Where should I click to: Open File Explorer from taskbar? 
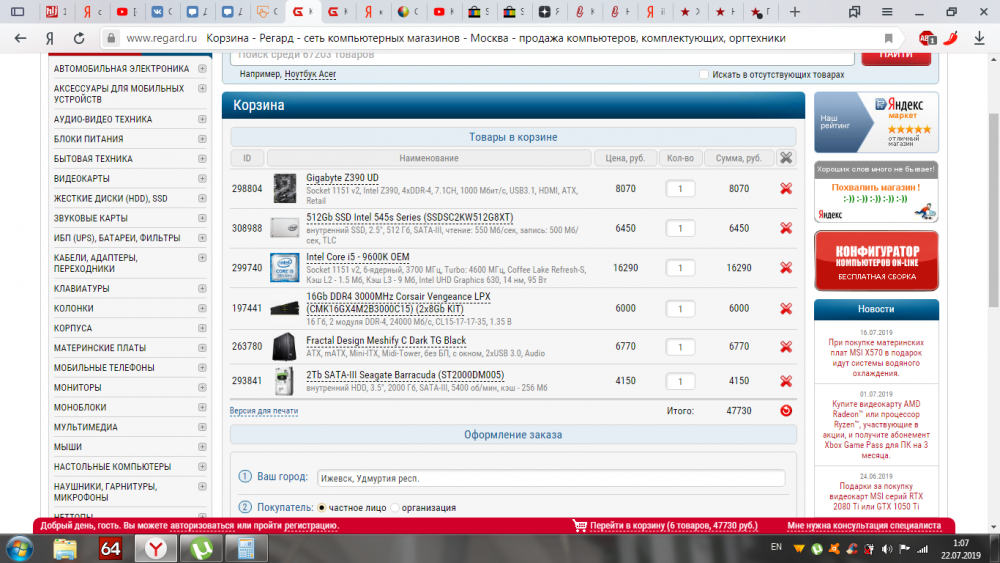(64, 548)
